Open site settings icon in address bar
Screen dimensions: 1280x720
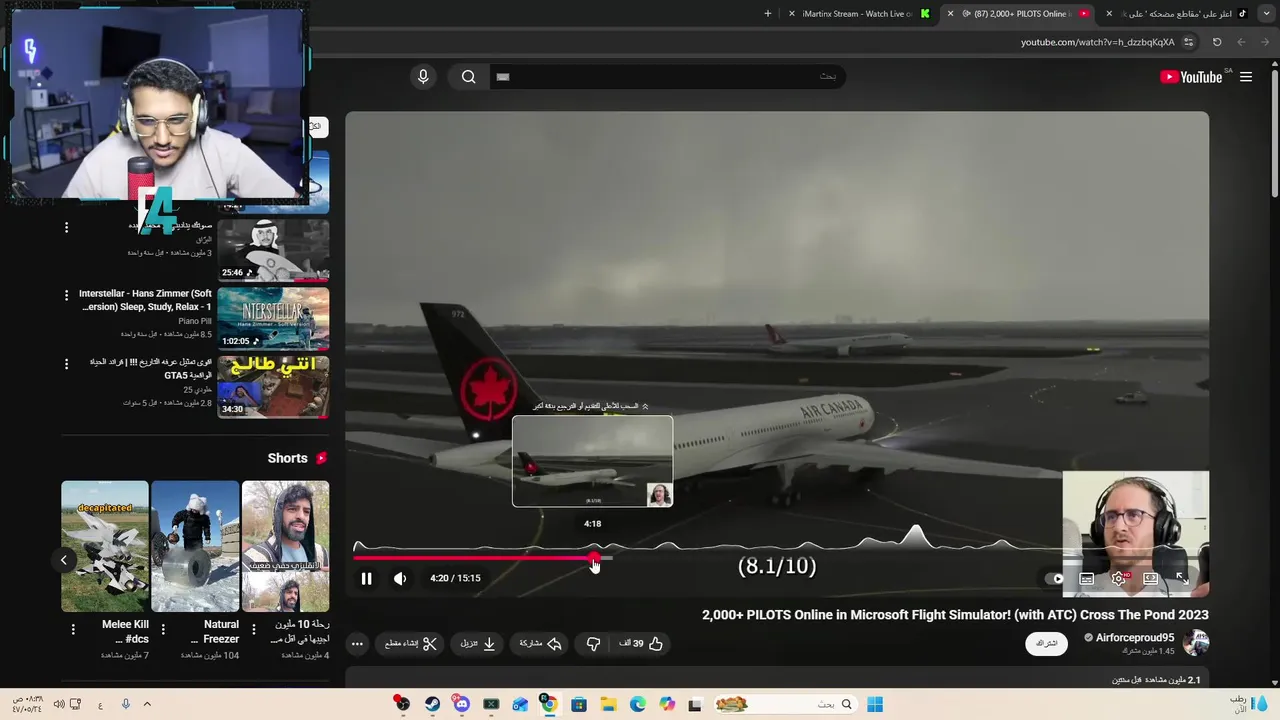(1188, 42)
